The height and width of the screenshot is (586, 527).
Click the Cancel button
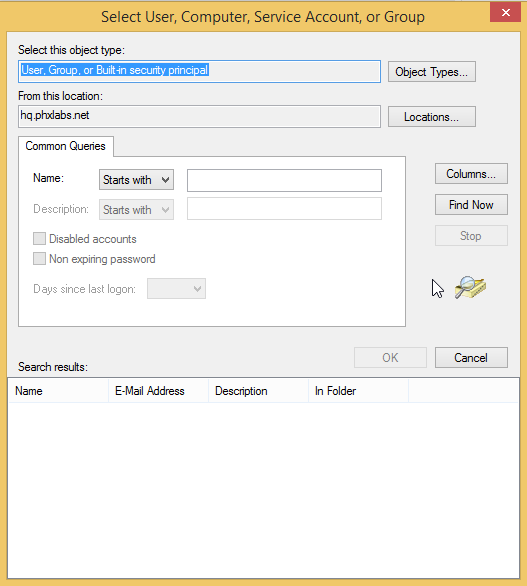[471, 358]
